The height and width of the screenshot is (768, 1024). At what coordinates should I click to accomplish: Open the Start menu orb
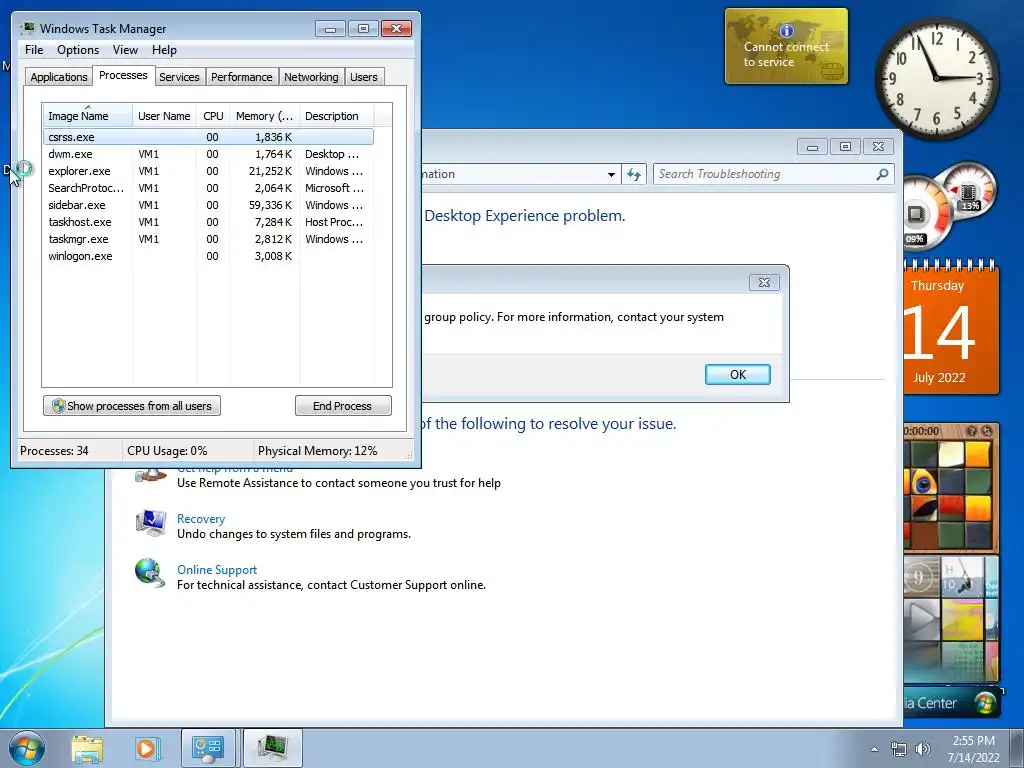pyautogui.click(x=27, y=748)
